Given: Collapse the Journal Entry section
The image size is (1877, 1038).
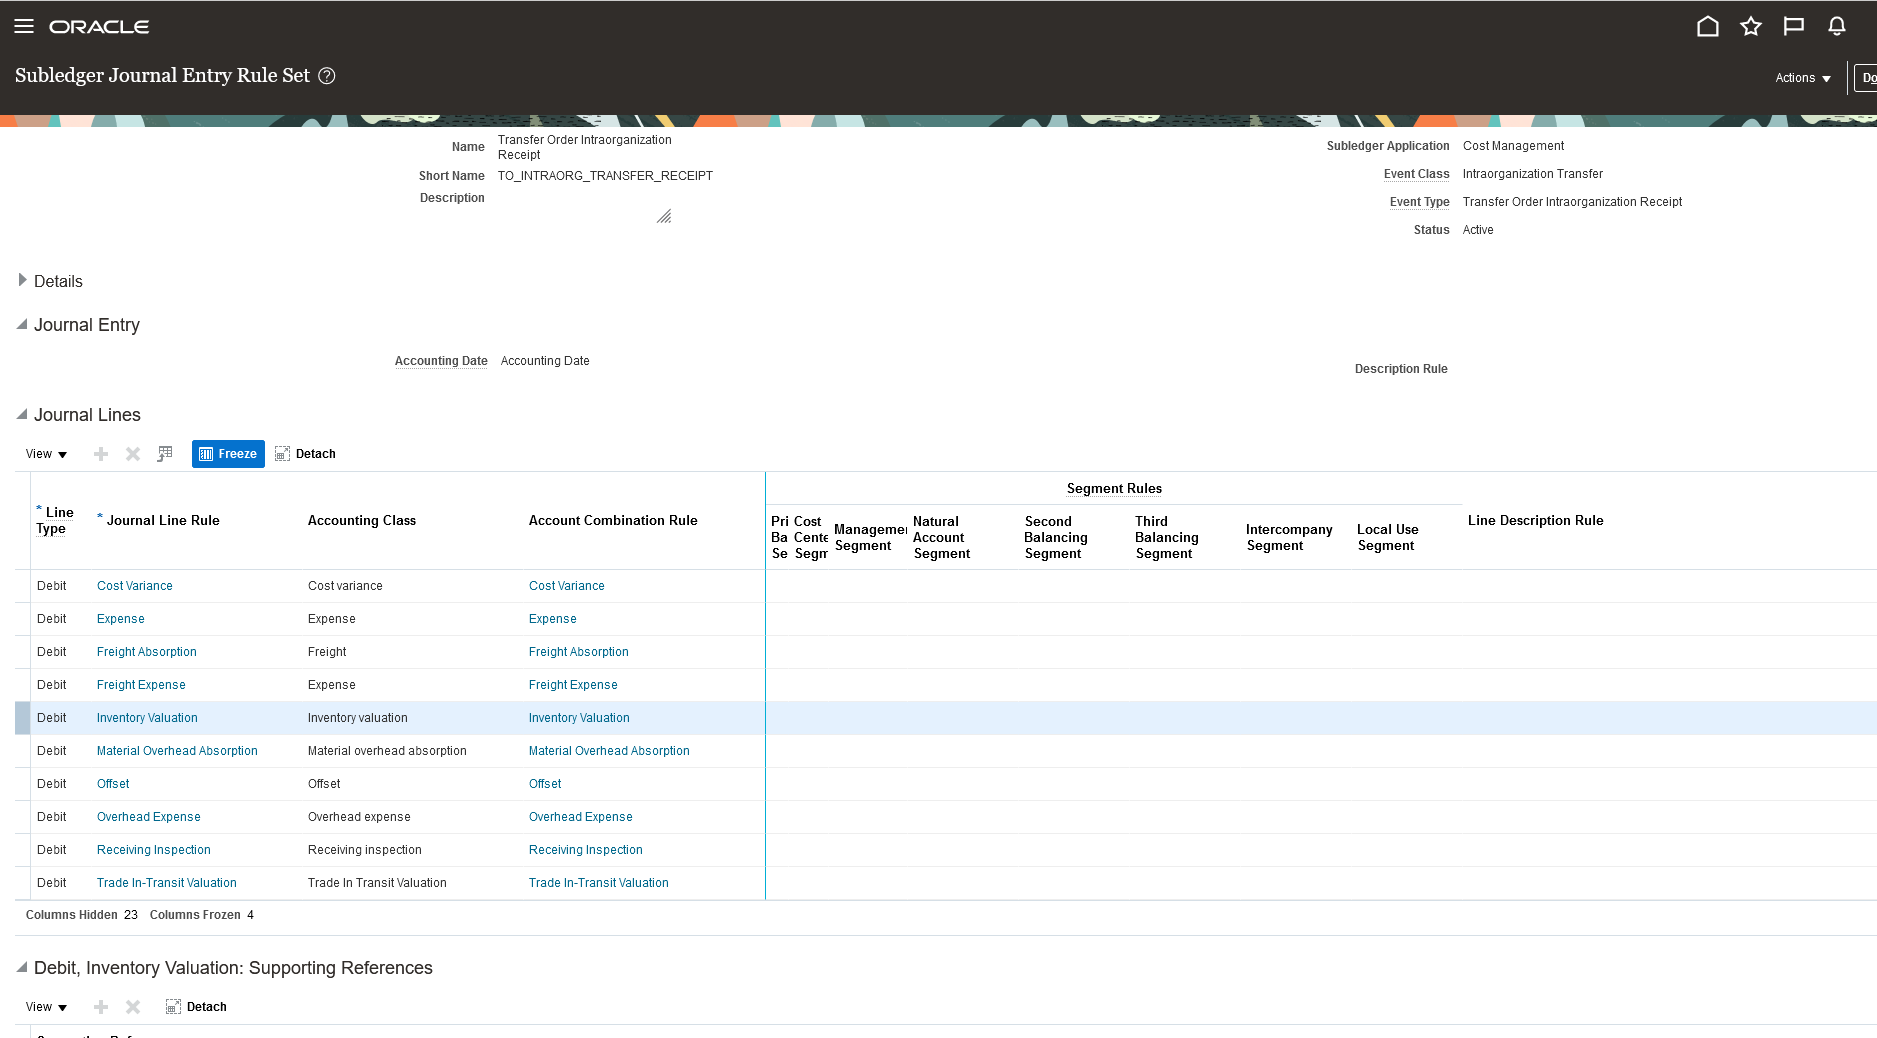Looking at the screenshot, I should (x=22, y=324).
